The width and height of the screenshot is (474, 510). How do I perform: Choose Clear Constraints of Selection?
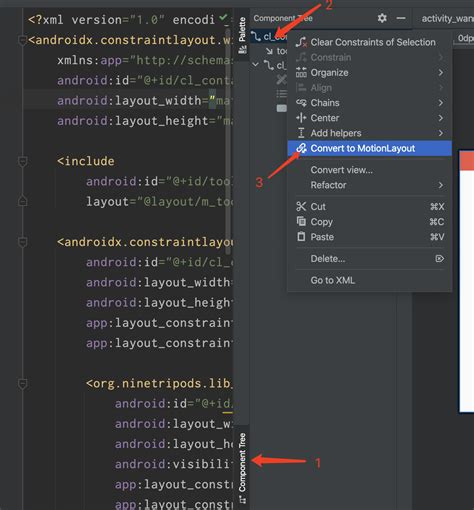pos(369,42)
